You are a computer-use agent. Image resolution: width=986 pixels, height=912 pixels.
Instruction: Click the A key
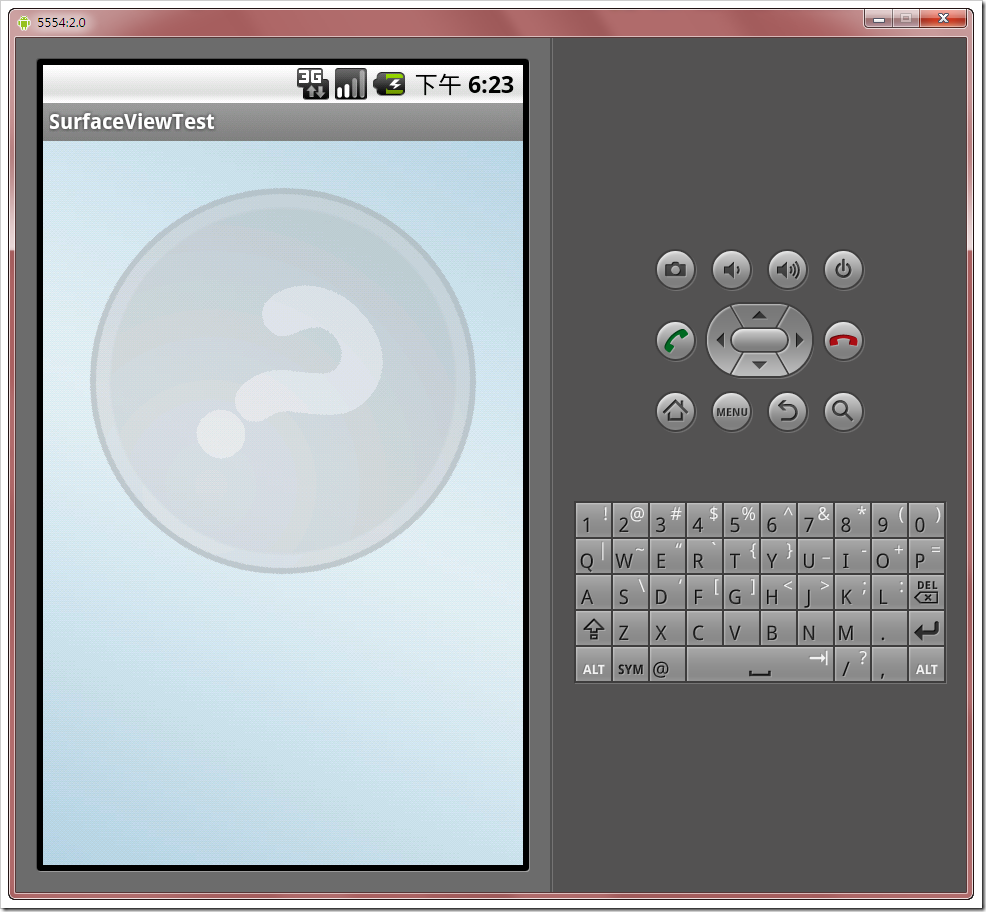click(593, 592)
